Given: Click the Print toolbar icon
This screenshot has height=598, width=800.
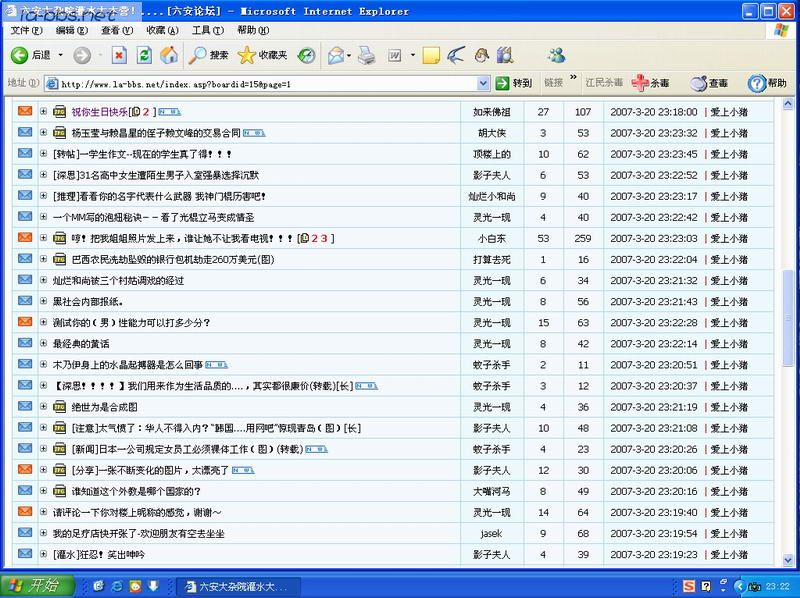Looking at the screenshot, I should (366, 55).
